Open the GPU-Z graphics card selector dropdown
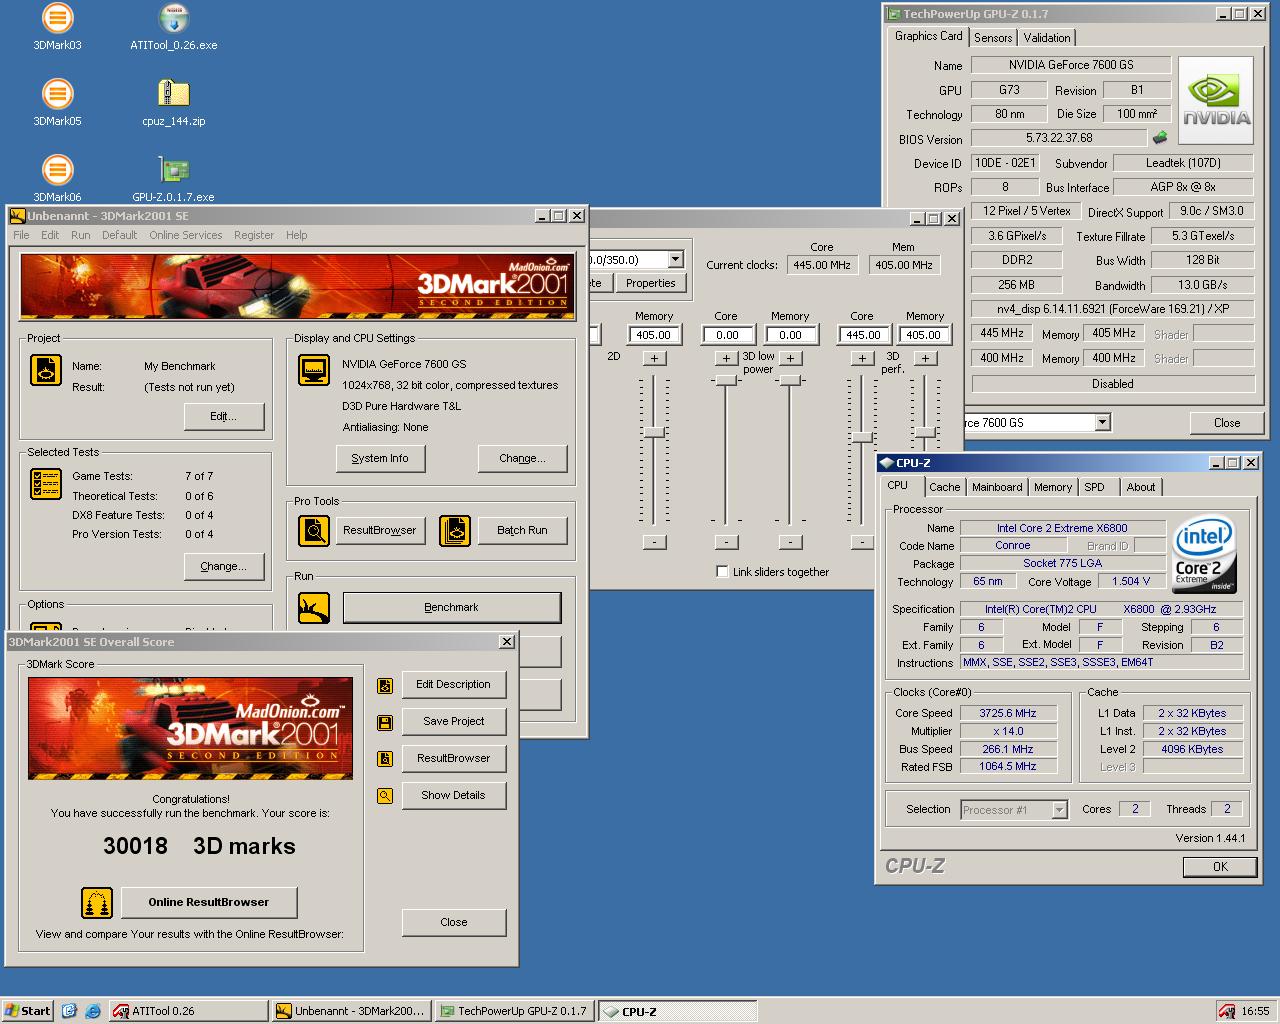The height and width of the screenshot is (1024, 1280). (x=1102, y=422)
